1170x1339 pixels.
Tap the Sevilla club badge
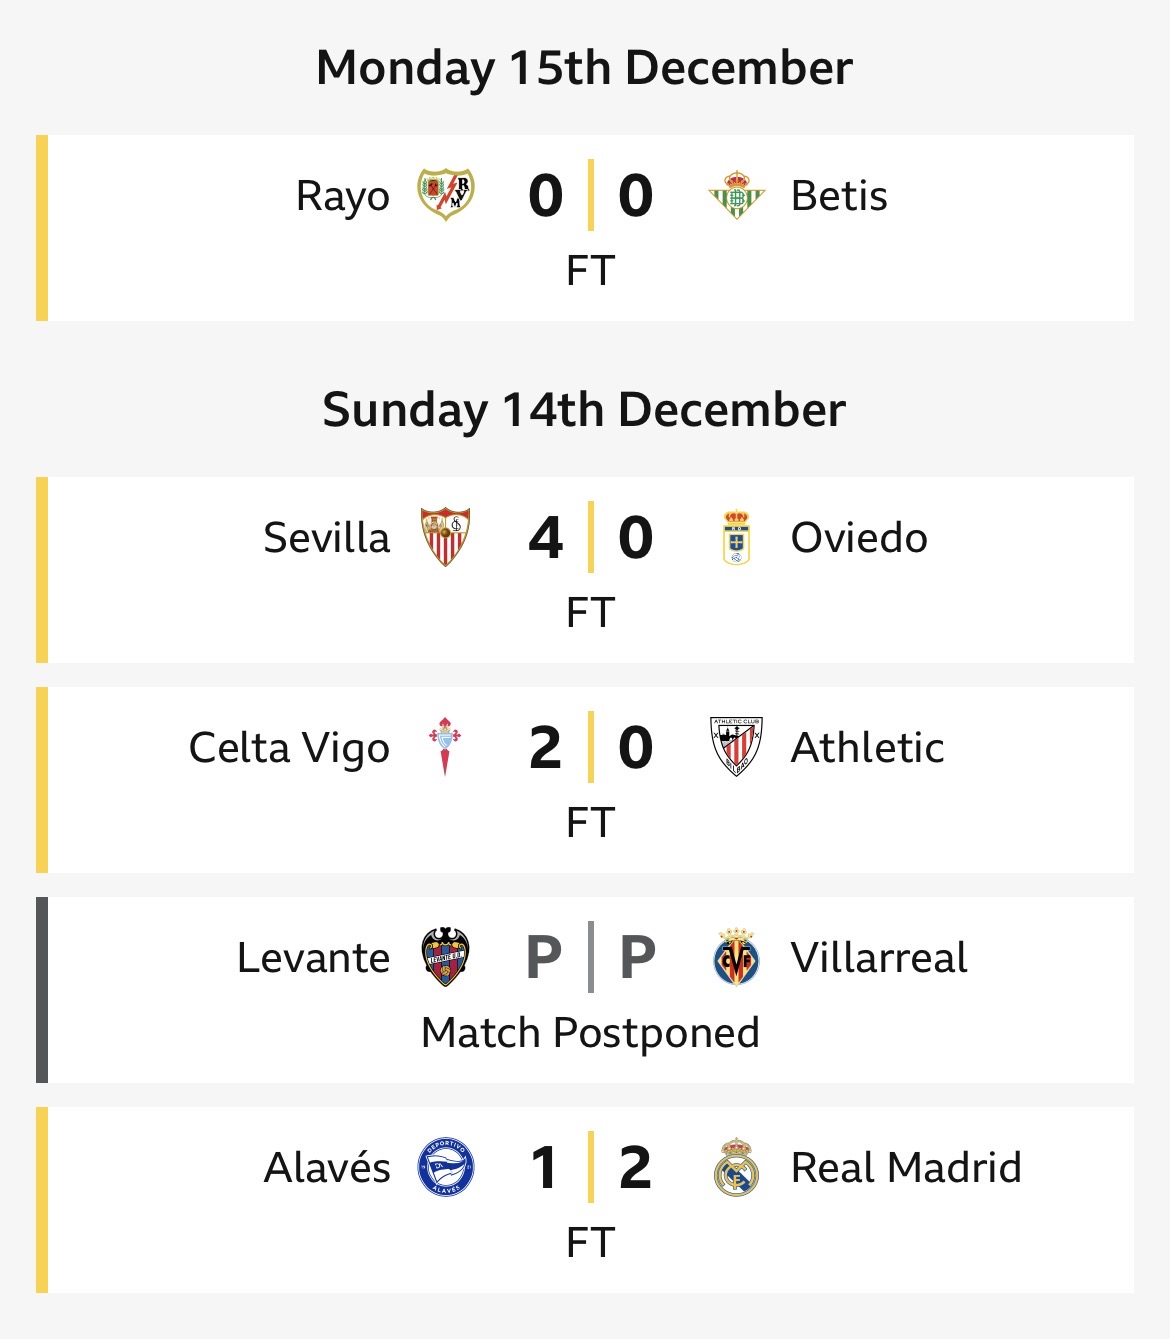pos(445,537)
